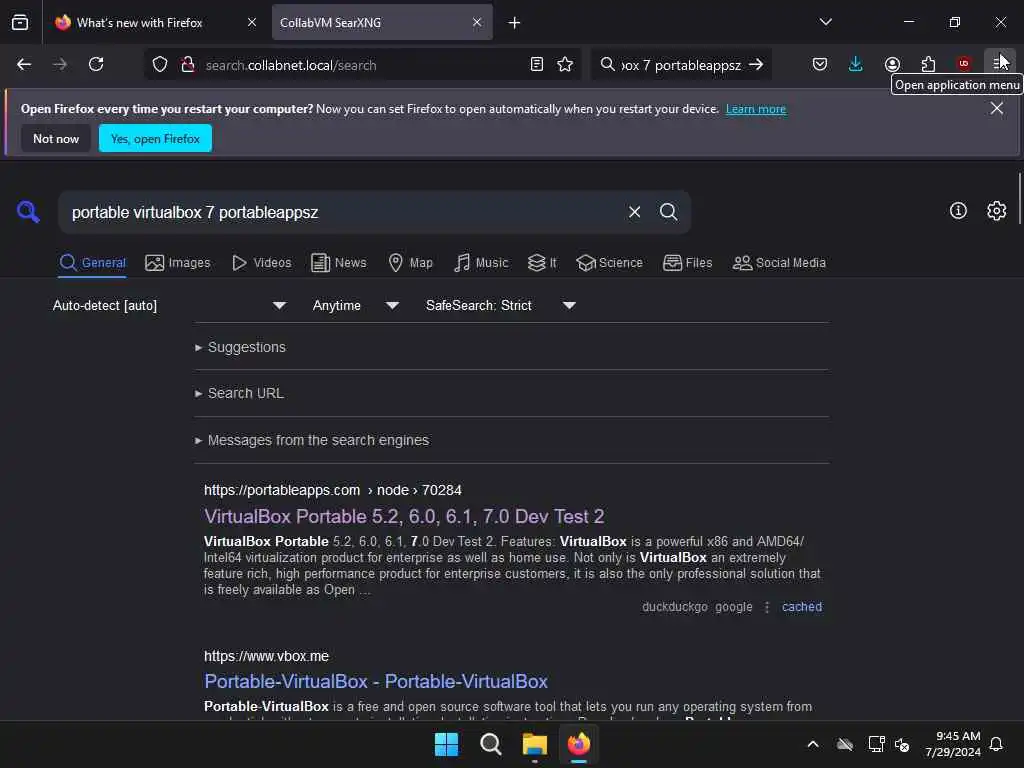Open new browser tab

click(514, 22)
